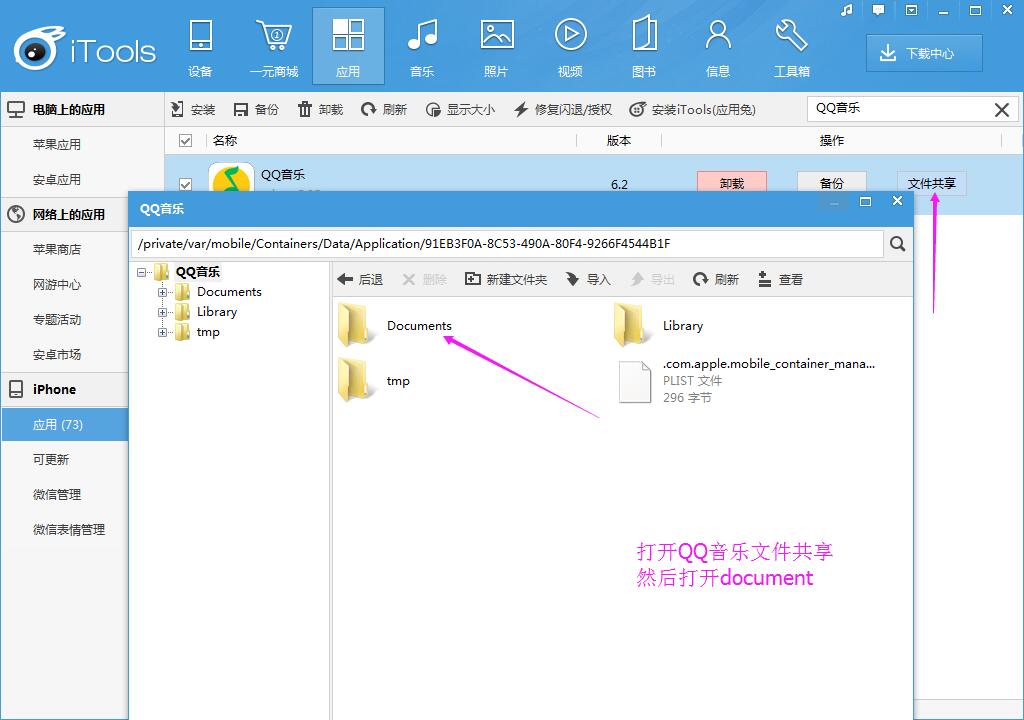The image size is (1024, 720).
Task: Select the Library folder in file pane
Action: pos(659,325)
